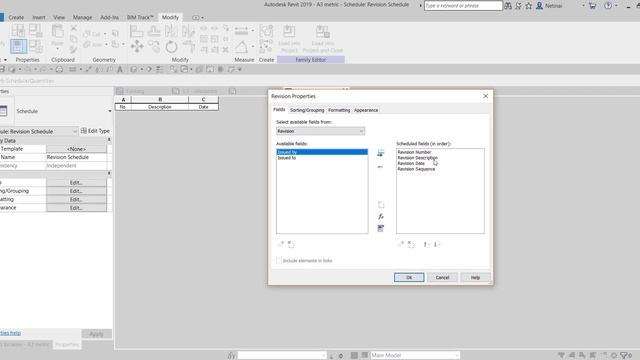Click the Align tool in Modify ribbon
Screen dimensions: 640x360
coord(136,31)
